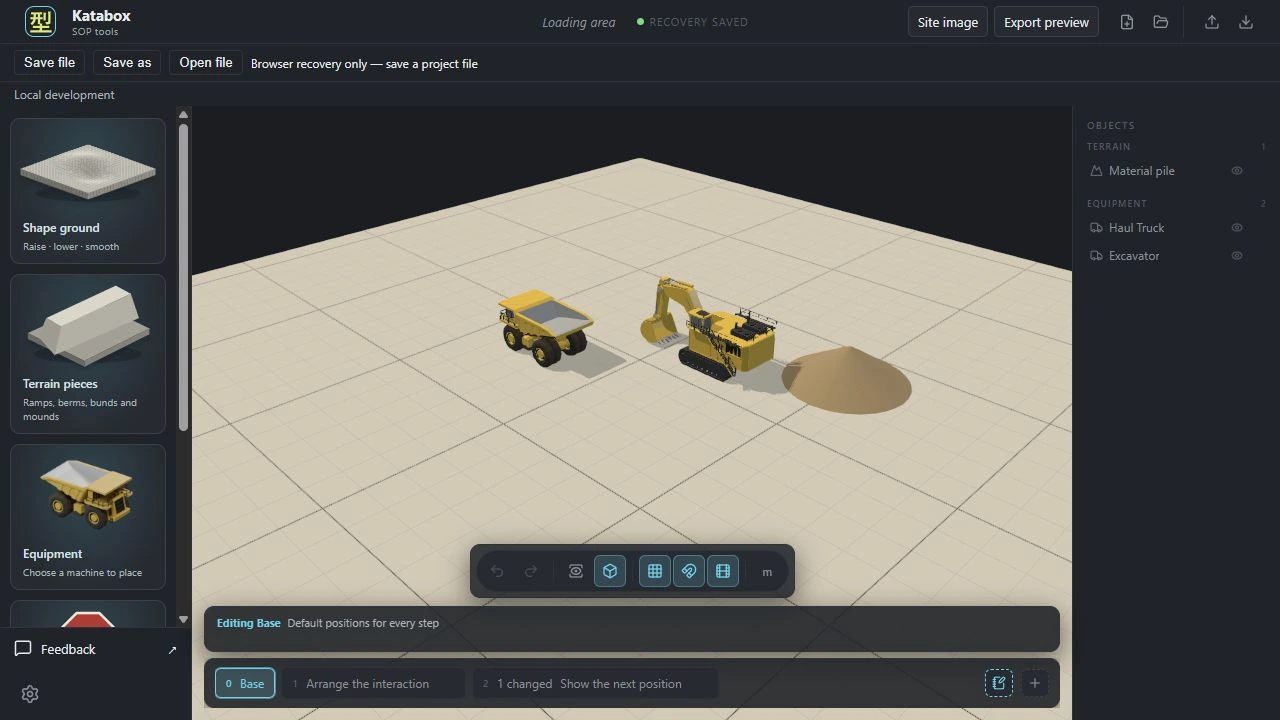The image size is (1280, 720).
Task: Click the left panel scroll up arrow
Action: 183,115
